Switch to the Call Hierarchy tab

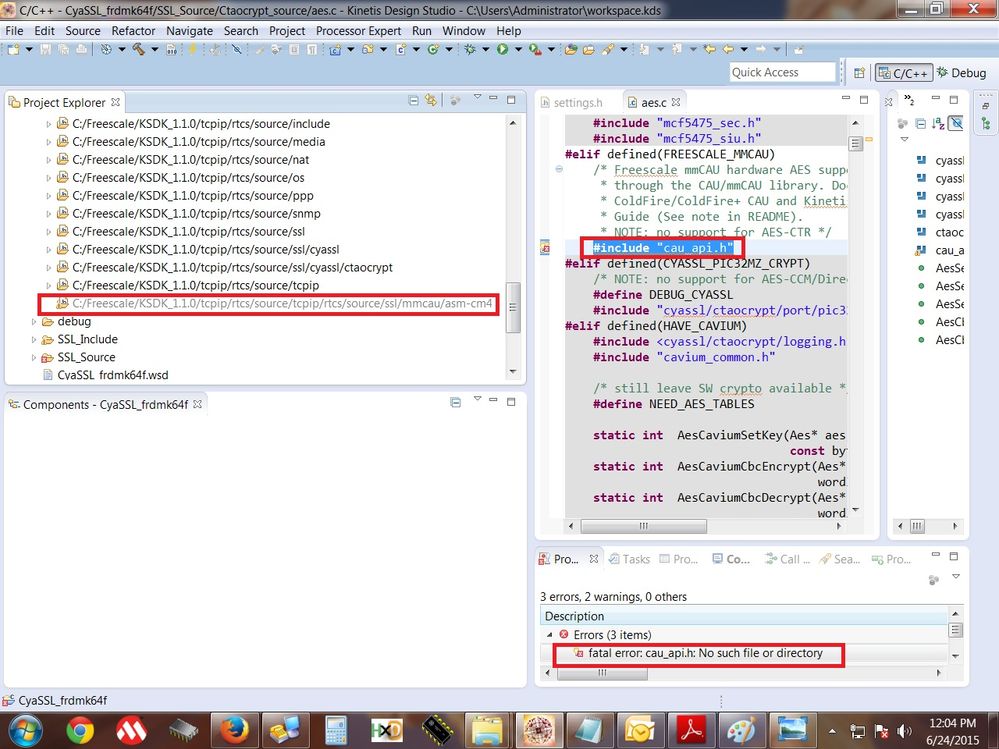click(787, 559)
